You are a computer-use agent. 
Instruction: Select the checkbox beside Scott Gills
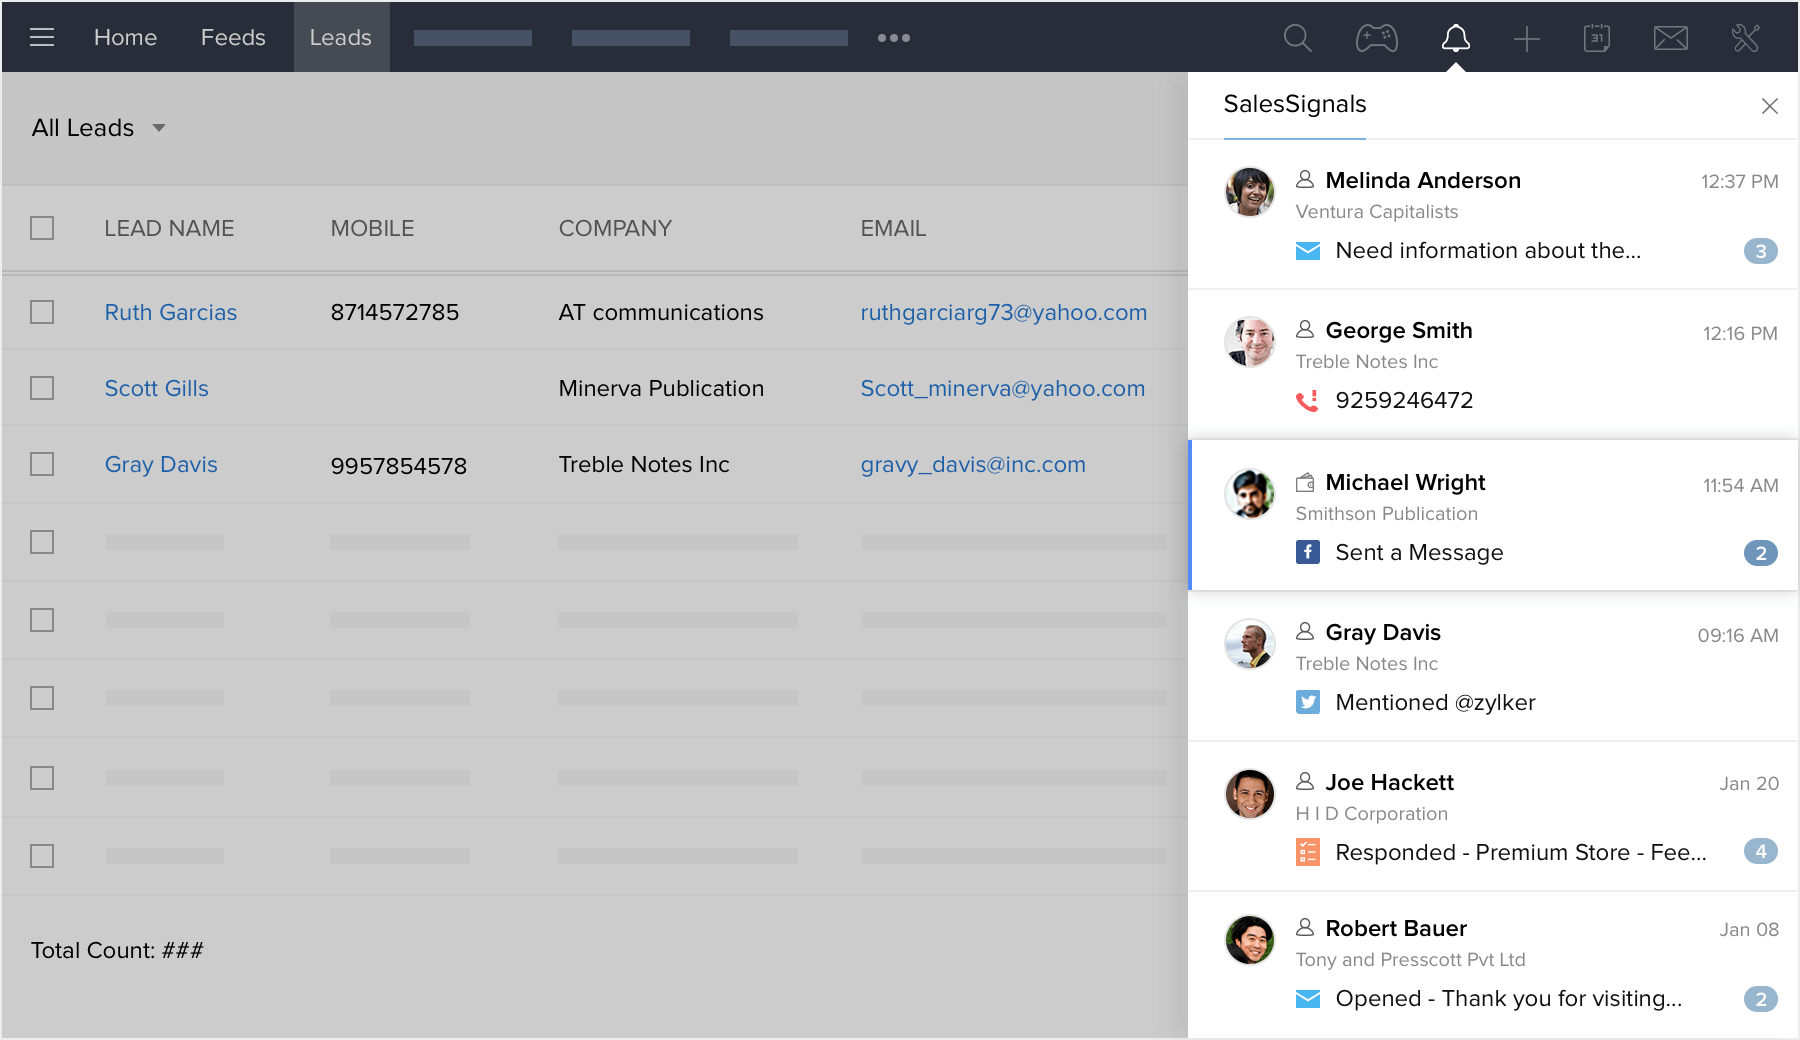tap(41, 388)
